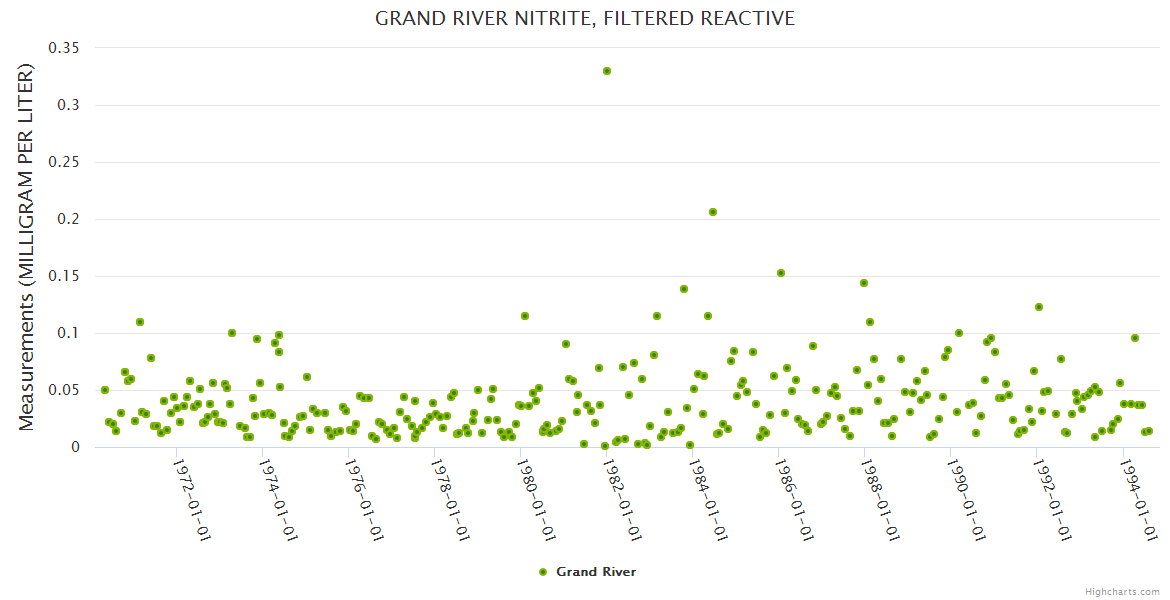Click the 0.144 data point before 1988
The image size is (1170, 600).
(x=864, y=283)
